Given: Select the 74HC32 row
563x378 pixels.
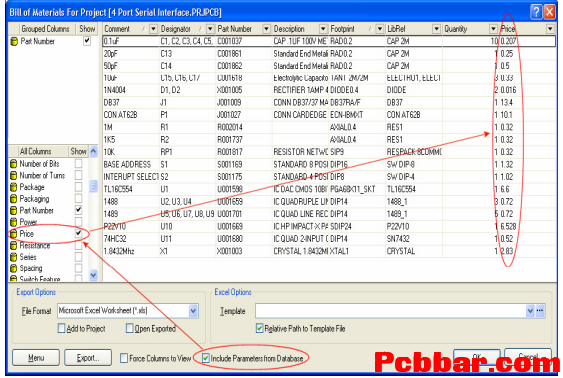Looking at the screenshot, I should [x=329, y=239].
